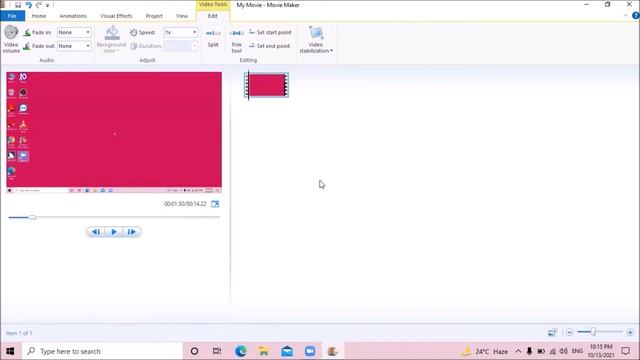The height and width of the screenshot is (360, 640).
Task: Click the Fade out speaker icon
Action: 27,46
